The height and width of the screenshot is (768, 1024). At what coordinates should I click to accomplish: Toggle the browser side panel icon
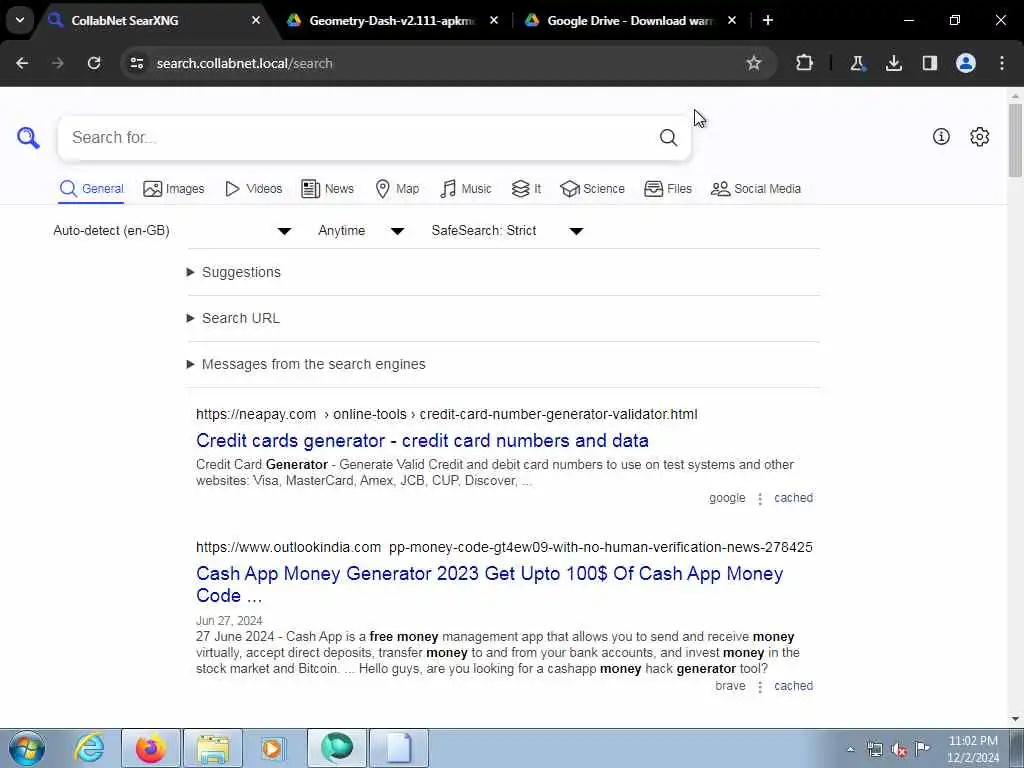pos(929,63)
